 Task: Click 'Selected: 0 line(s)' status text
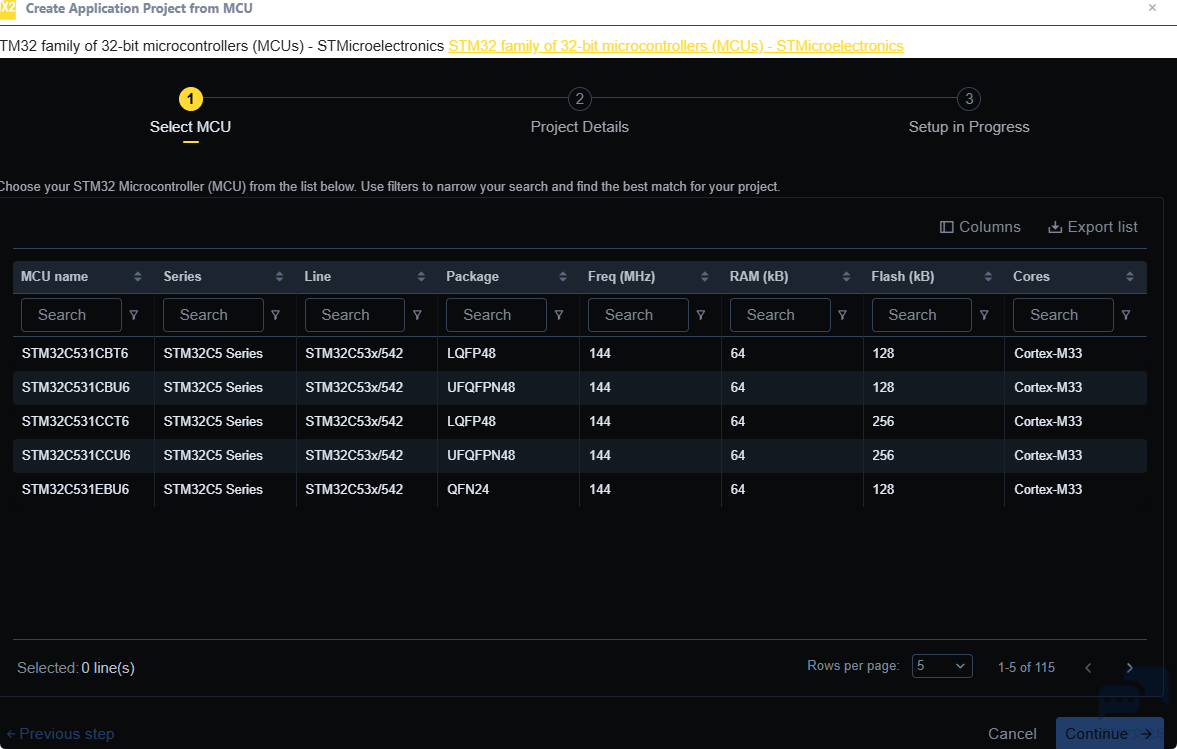[76, 668]
